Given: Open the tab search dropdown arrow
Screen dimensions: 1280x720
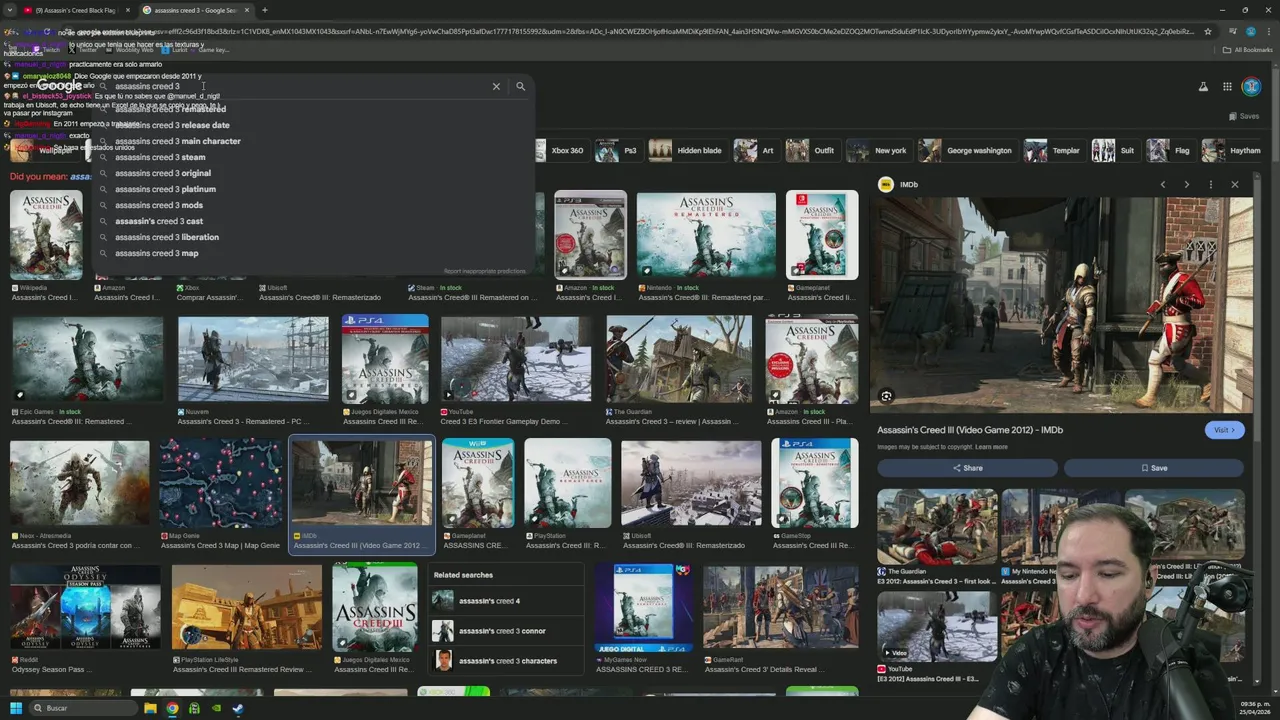Looking at the screenshot, I should (x=10, y=10).
